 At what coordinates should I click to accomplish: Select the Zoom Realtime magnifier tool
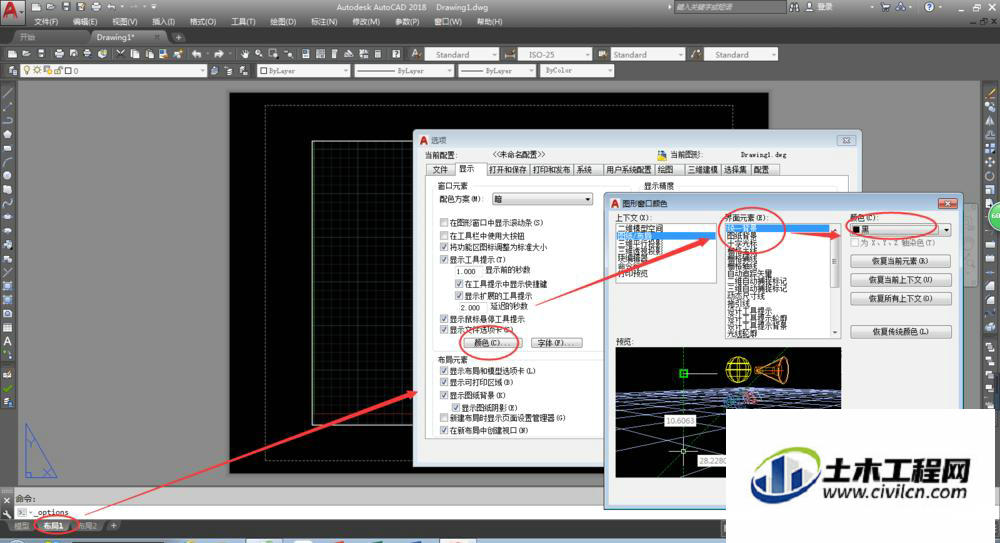tap(259, 54)
